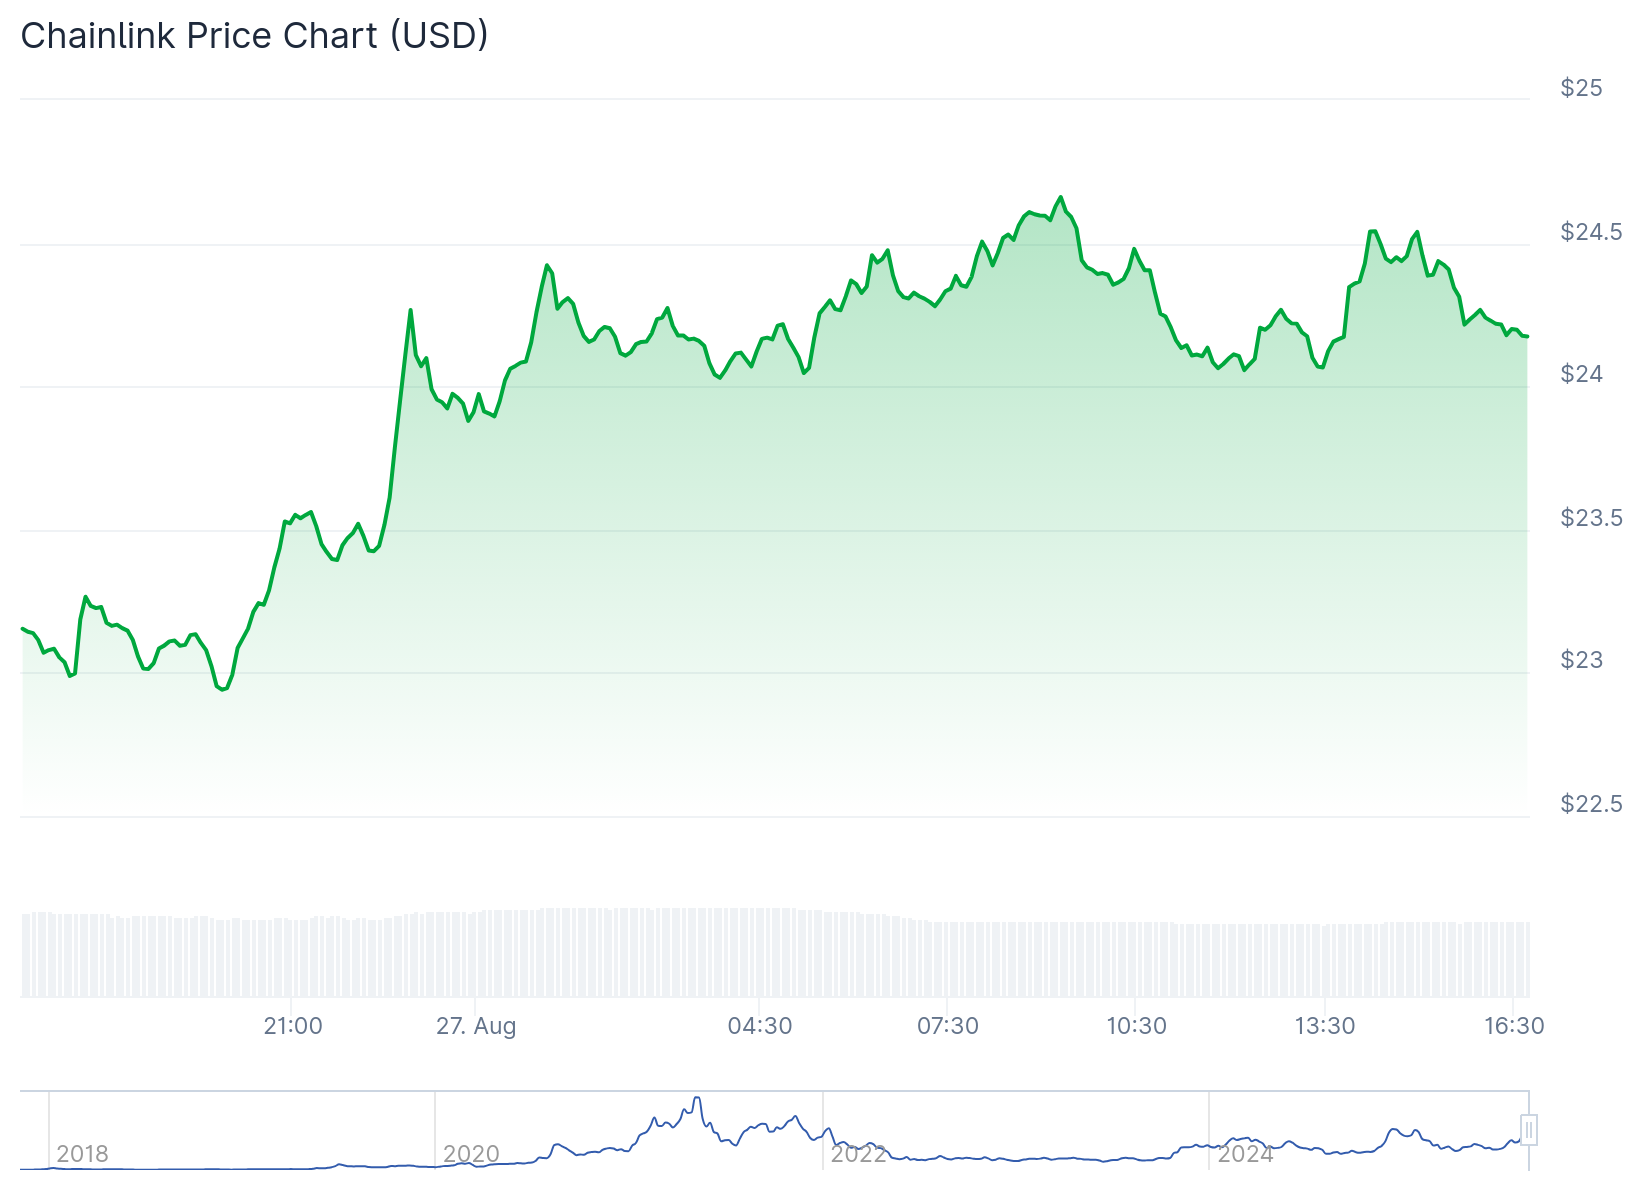The width and height of the screenshot is (1644, 1200).
Task: Click the $23 price axis label
Action: pos(1581,660)
